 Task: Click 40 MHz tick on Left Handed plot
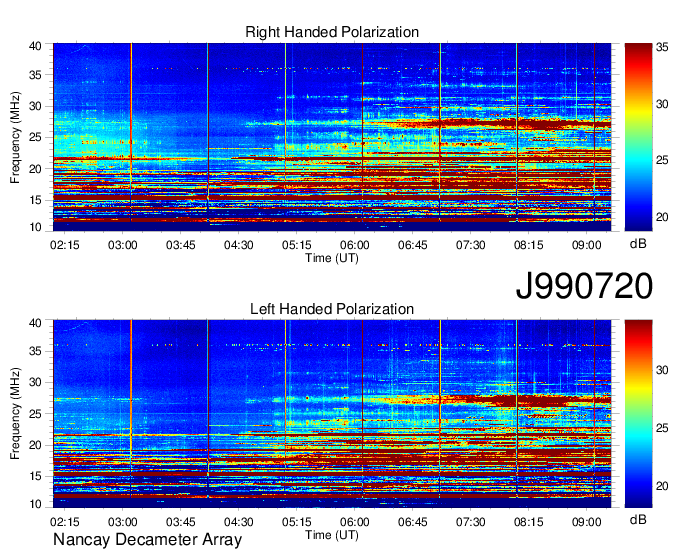coord(35,323)
